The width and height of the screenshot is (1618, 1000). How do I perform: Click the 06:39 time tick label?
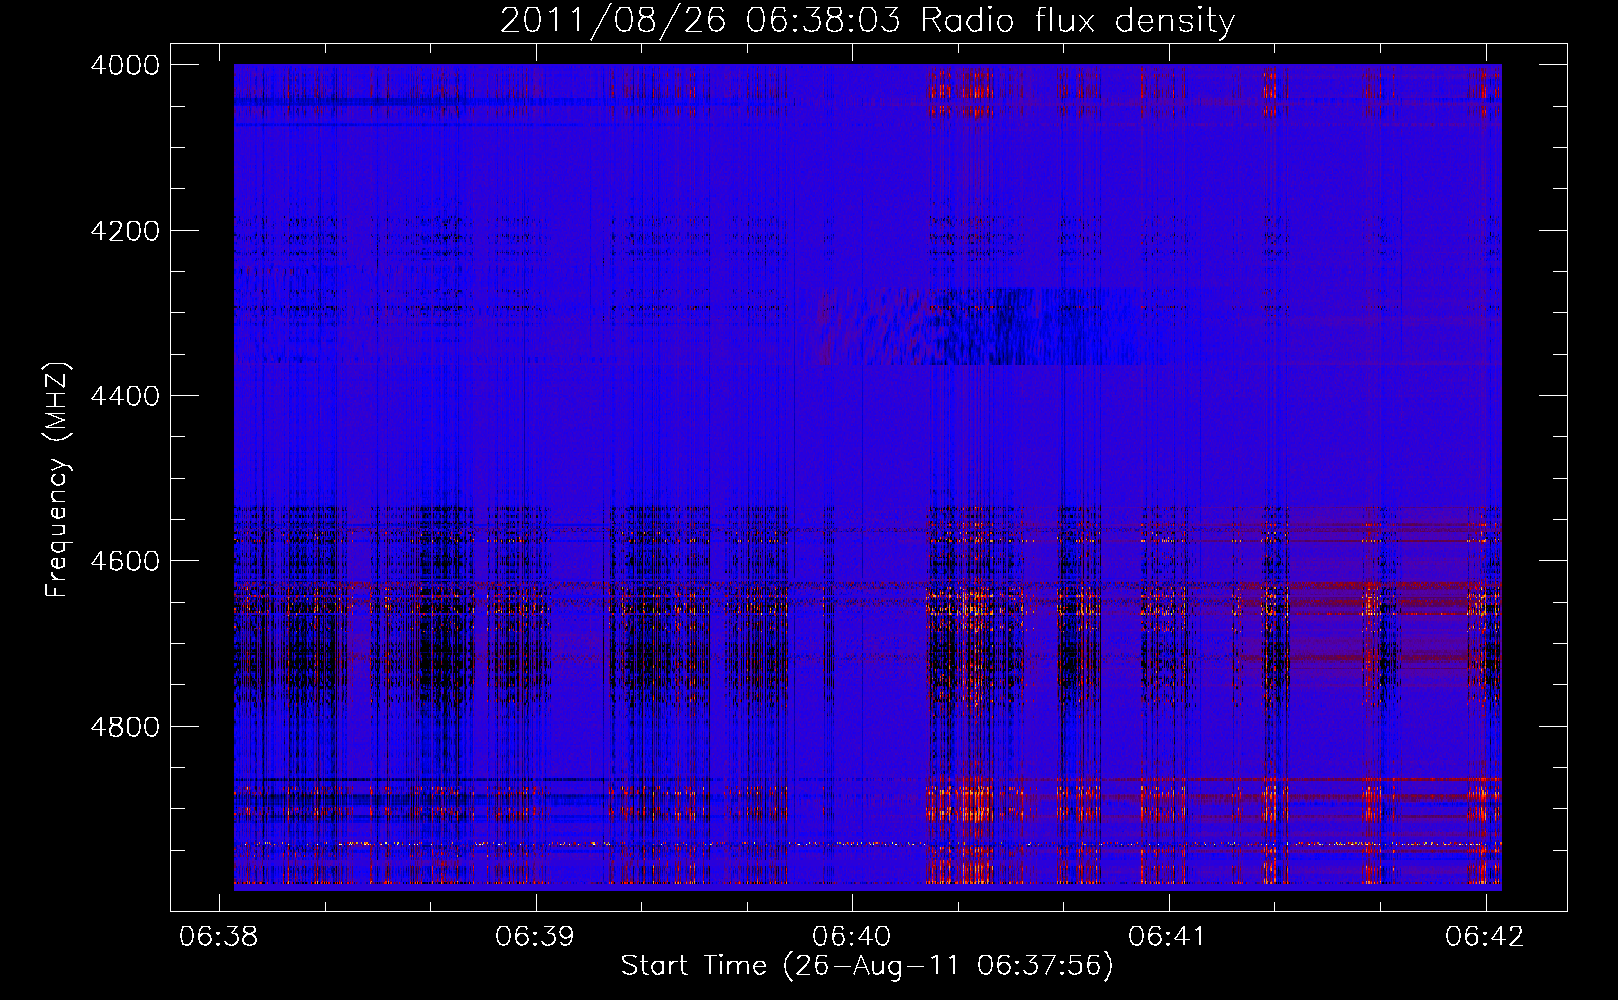tap(535, 936)
